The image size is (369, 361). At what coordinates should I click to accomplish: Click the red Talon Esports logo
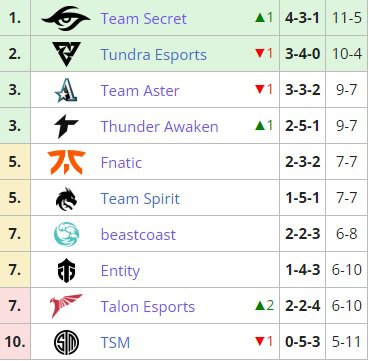tap(66, 306)
